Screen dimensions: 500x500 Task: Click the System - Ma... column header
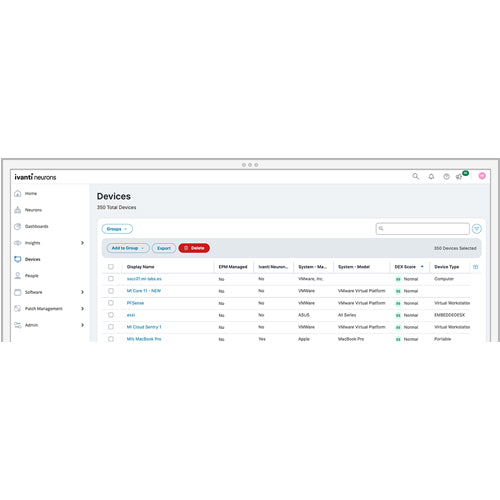point(312,267)
